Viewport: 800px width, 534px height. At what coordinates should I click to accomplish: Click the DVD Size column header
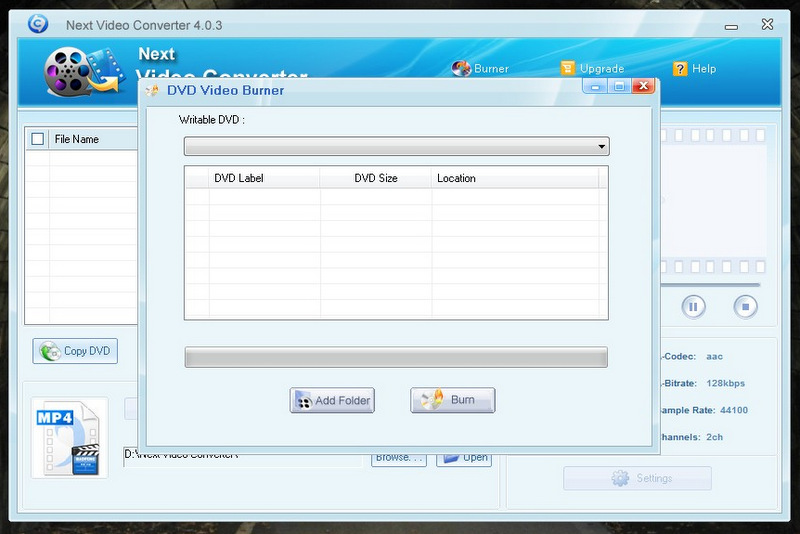pyautogui.click(x=376, y=178)
